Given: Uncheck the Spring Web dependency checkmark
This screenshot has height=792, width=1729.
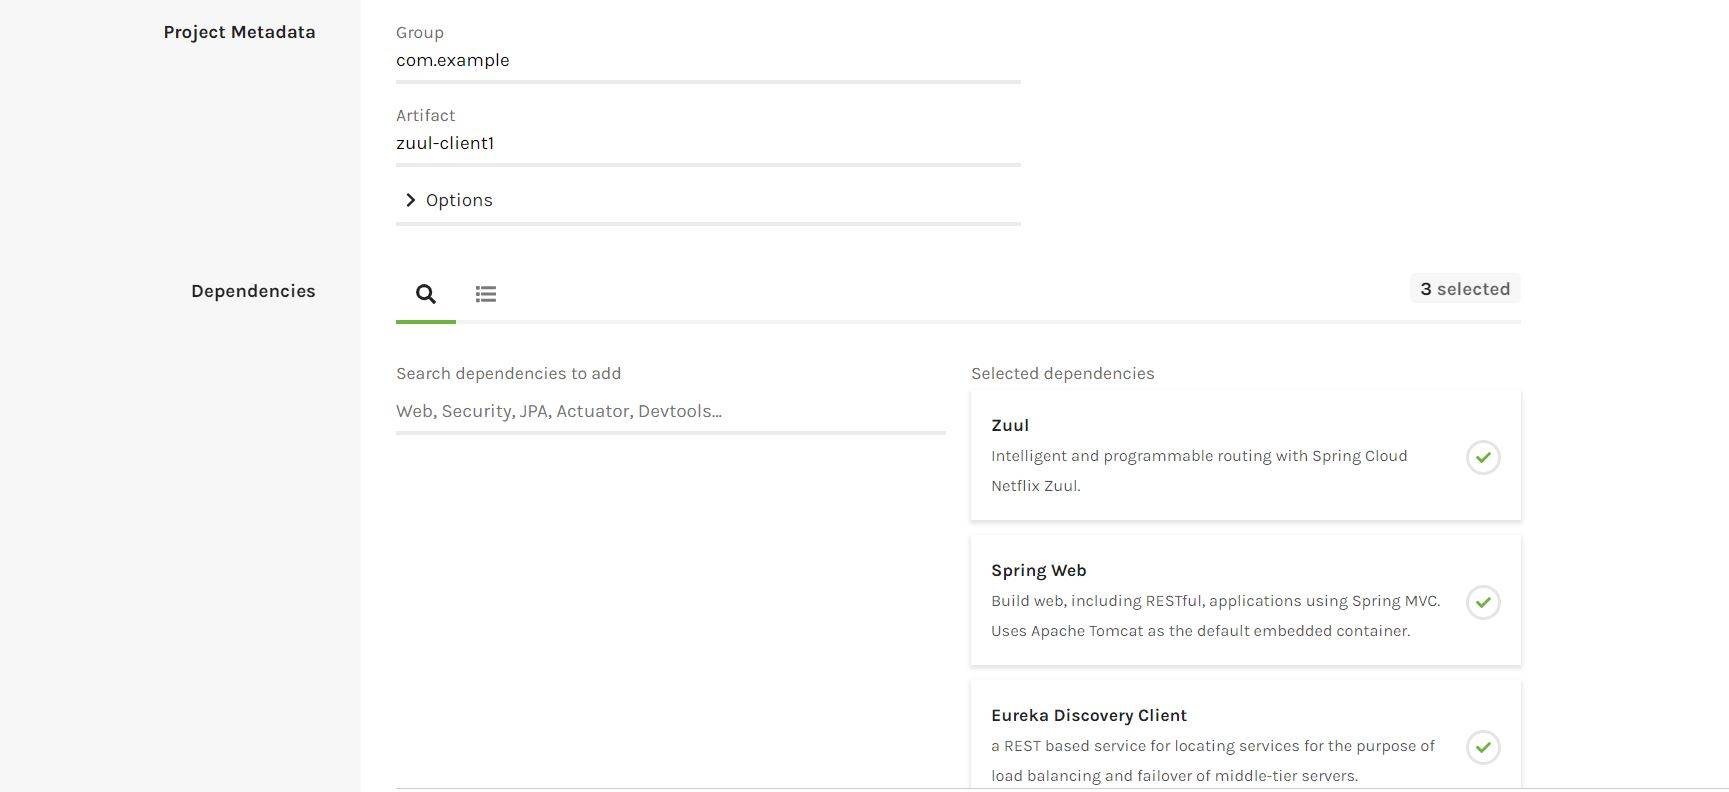Looking at the screenshot, I should (1483, 603).
